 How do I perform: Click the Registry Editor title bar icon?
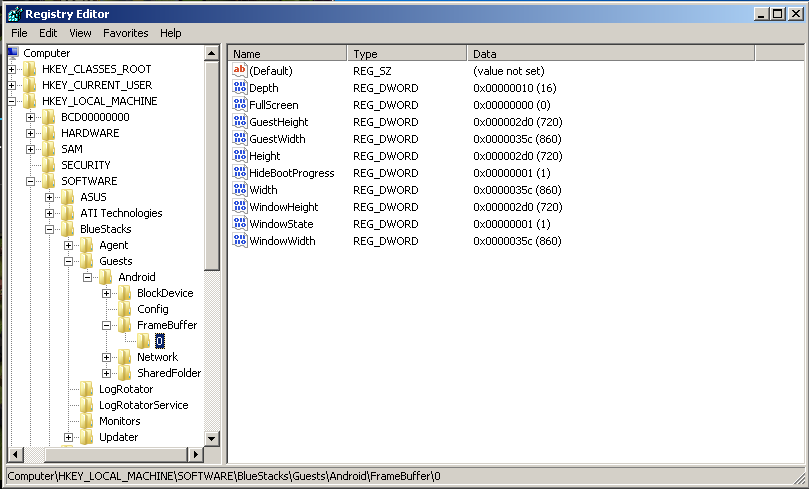click(x=14, y=13)
